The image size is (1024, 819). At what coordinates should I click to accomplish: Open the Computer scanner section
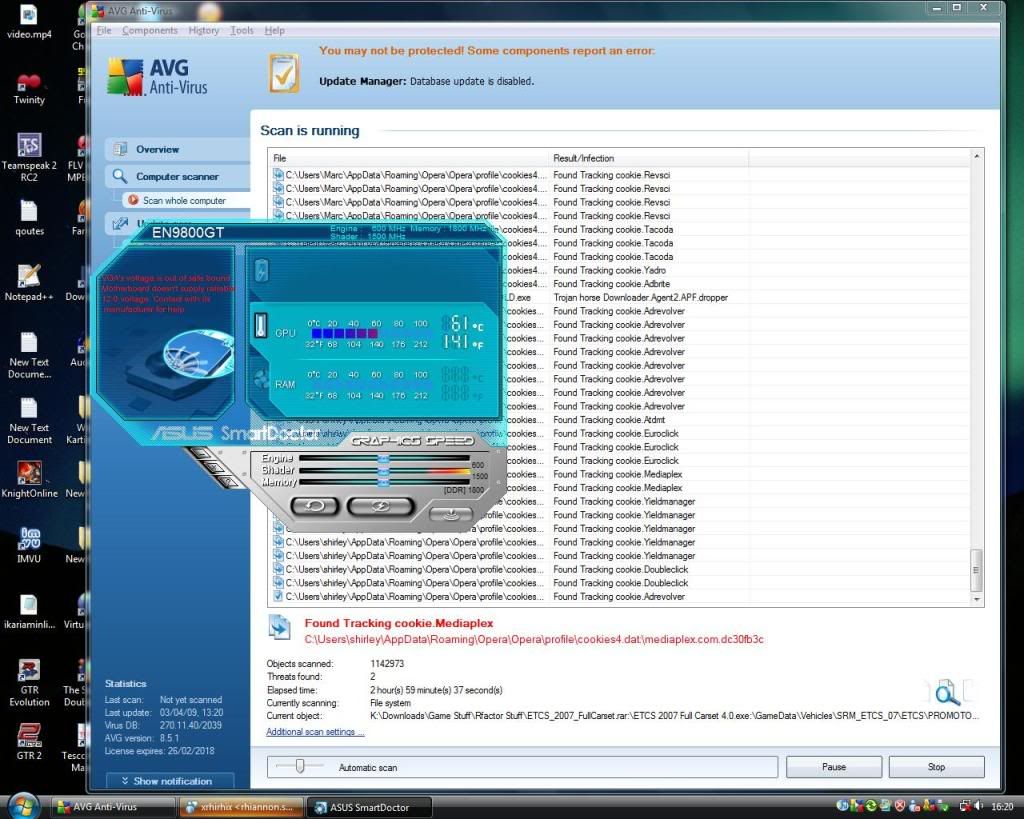click(x=177, y=176)
